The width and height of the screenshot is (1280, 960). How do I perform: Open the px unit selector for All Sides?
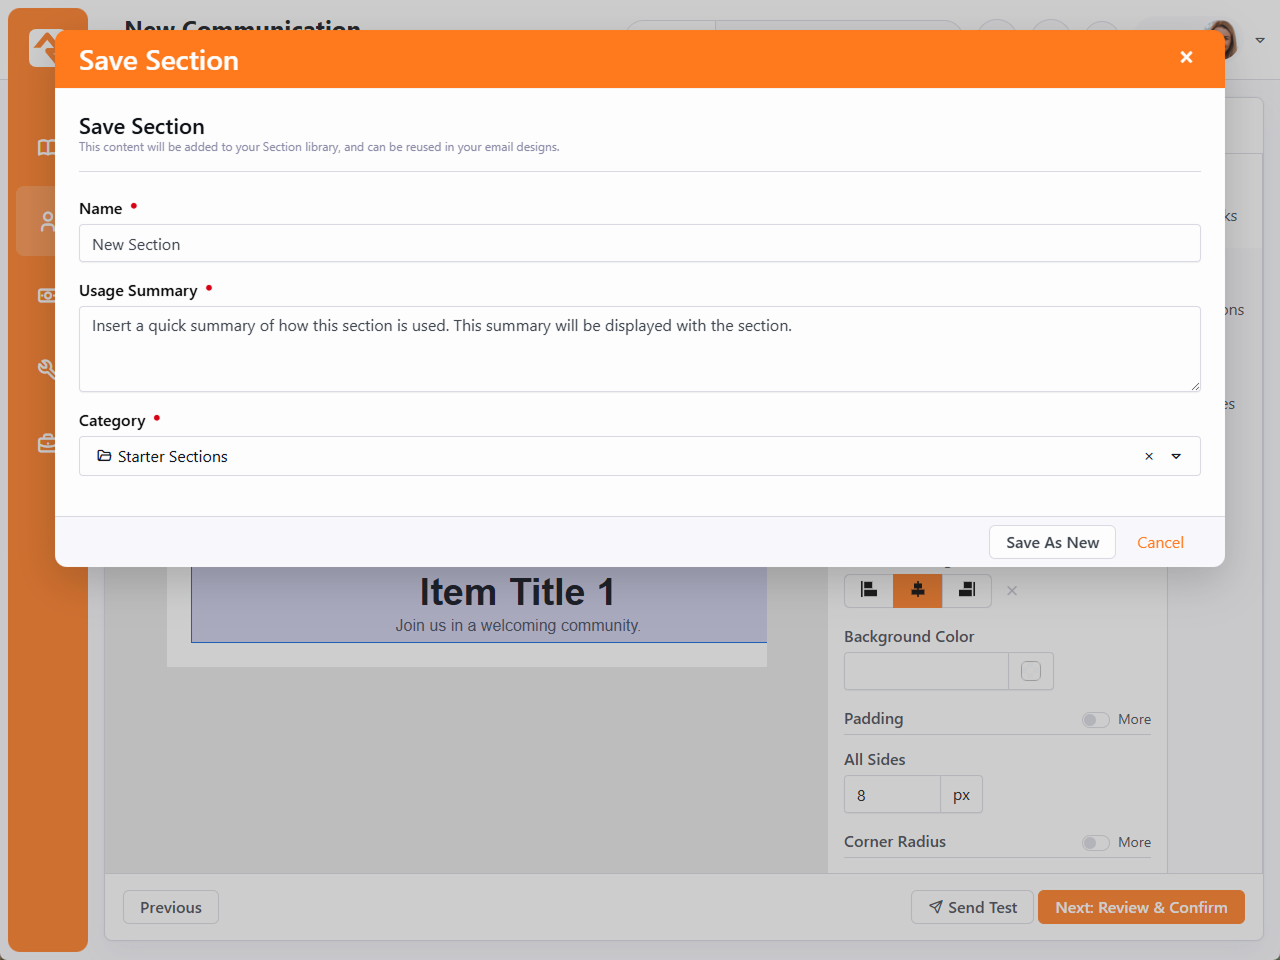[x=961, y=795]
